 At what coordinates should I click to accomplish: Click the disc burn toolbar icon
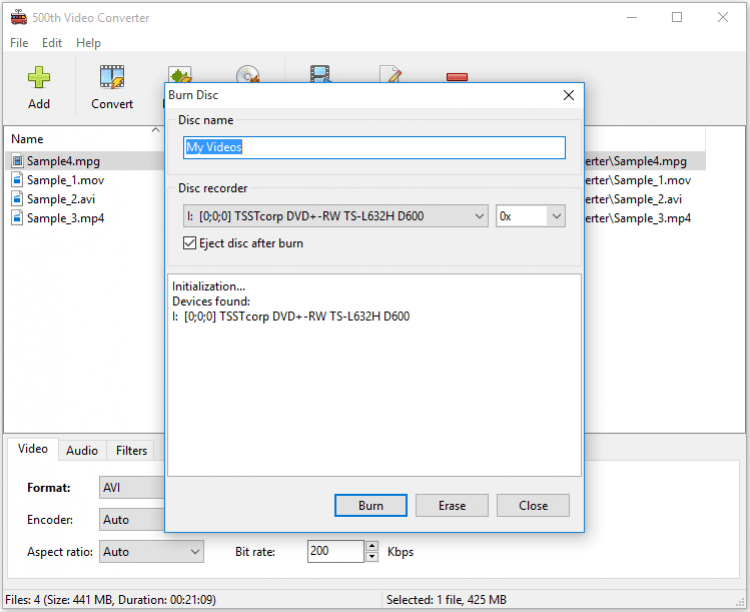[x=248, y=74]
